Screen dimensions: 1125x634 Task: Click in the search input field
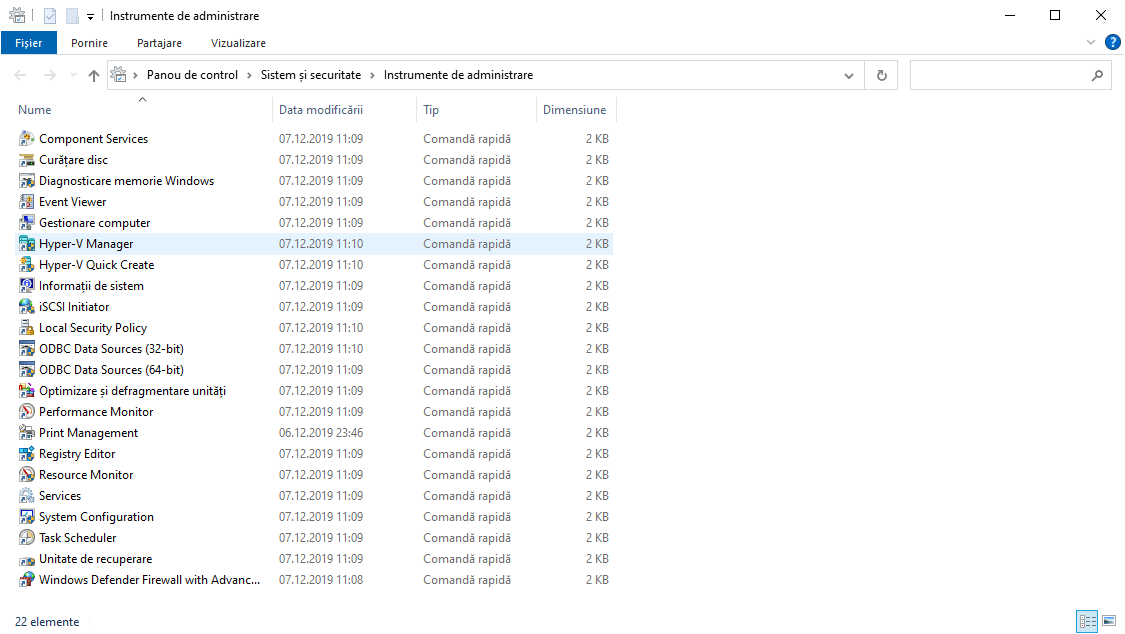pyautogui.click(x=1000, y=75)
